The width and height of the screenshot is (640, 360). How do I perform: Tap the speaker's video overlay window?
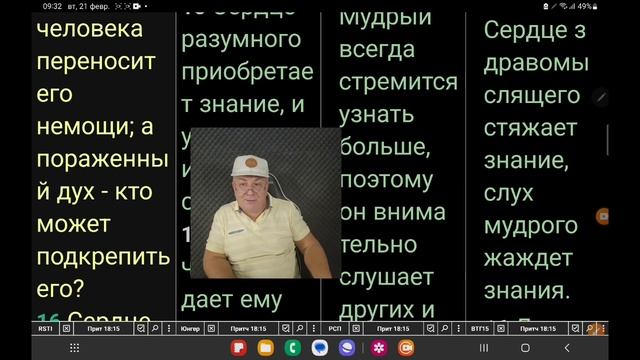tap(266, 203)
